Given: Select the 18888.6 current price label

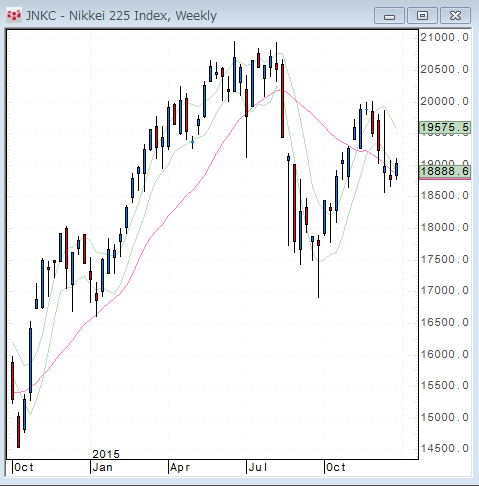Looking at the screenshot, I should pos(445,171).
